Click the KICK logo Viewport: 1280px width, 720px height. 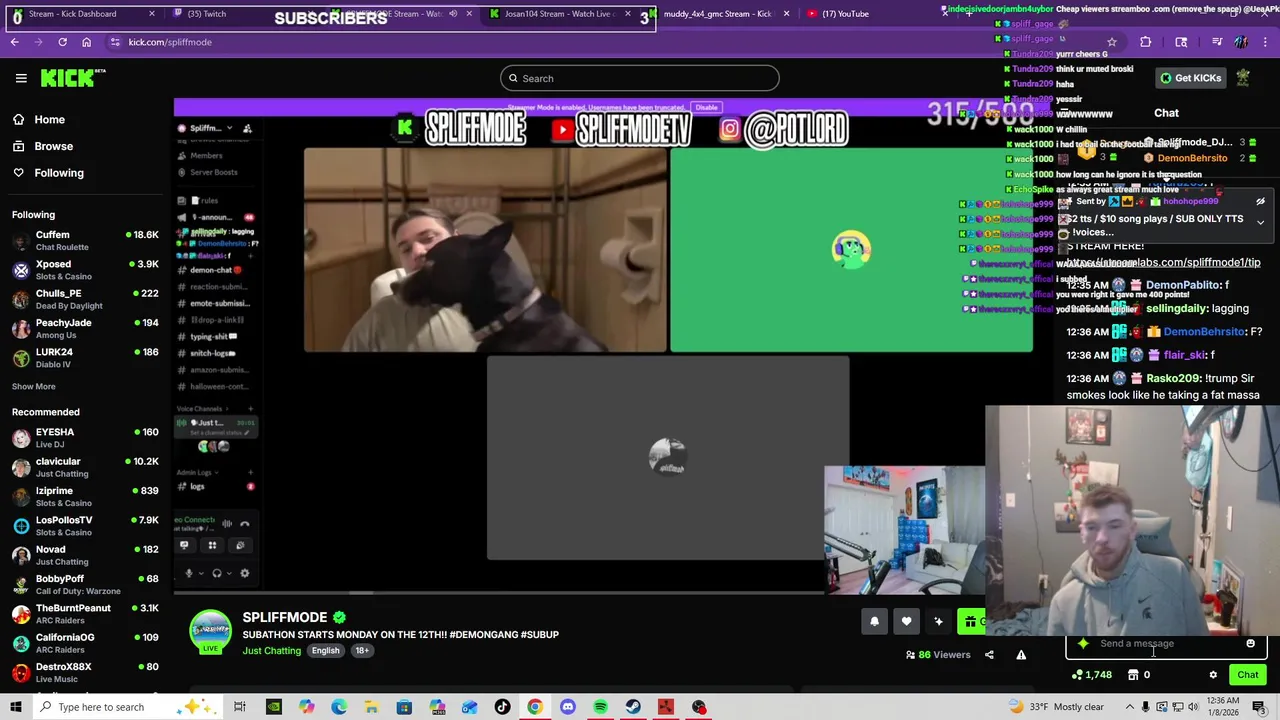coord(73,78)
